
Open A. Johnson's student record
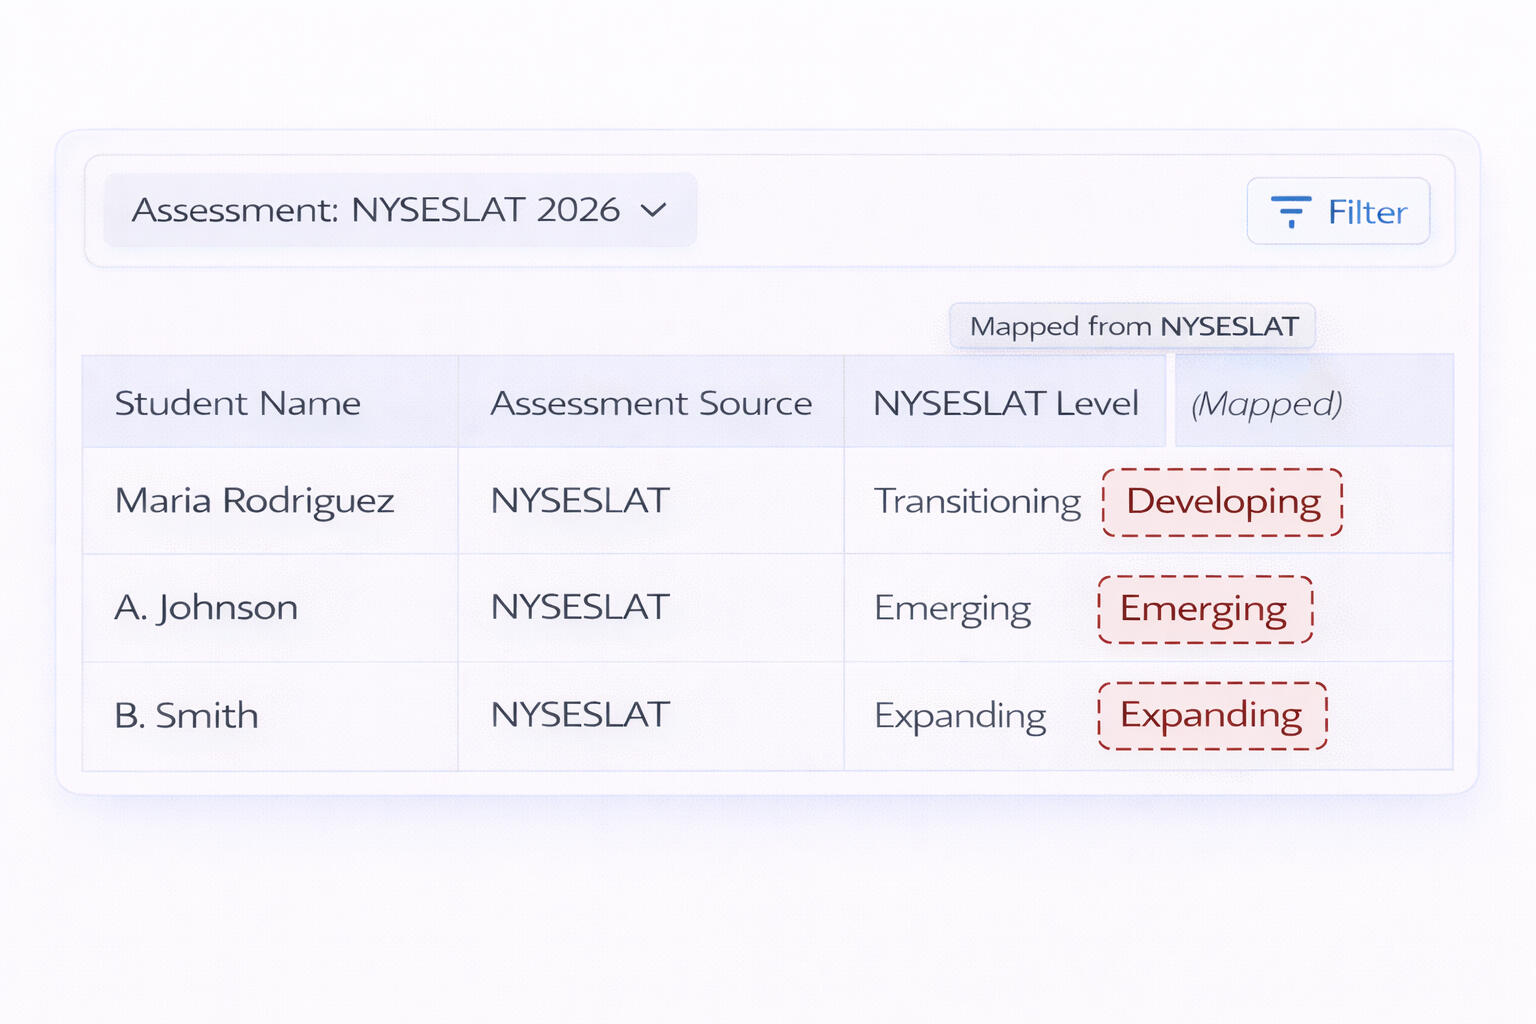(x=206, y=608)
